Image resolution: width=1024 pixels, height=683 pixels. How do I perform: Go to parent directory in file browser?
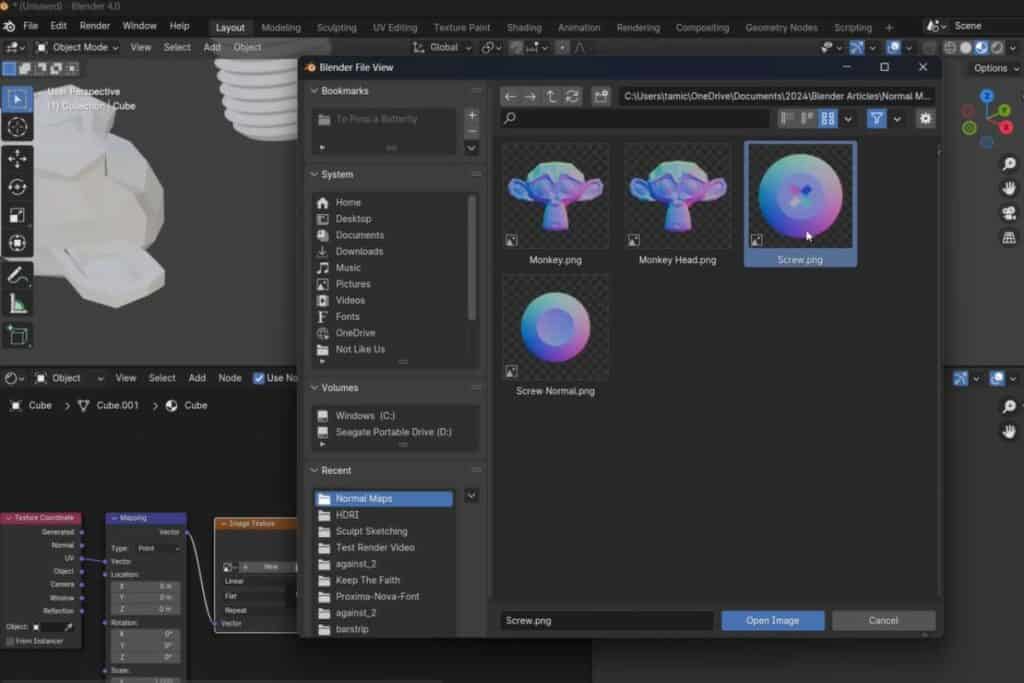coord(551,96)
